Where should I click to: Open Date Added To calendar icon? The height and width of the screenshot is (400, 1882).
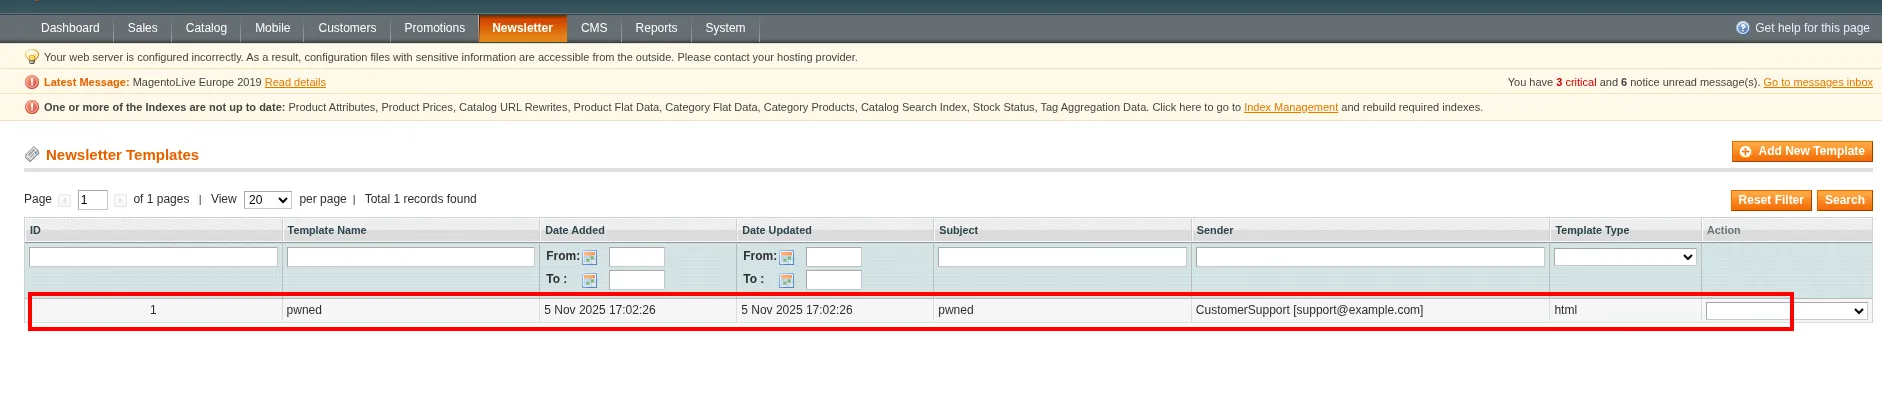pyautogui.click(x=590, y=280)
